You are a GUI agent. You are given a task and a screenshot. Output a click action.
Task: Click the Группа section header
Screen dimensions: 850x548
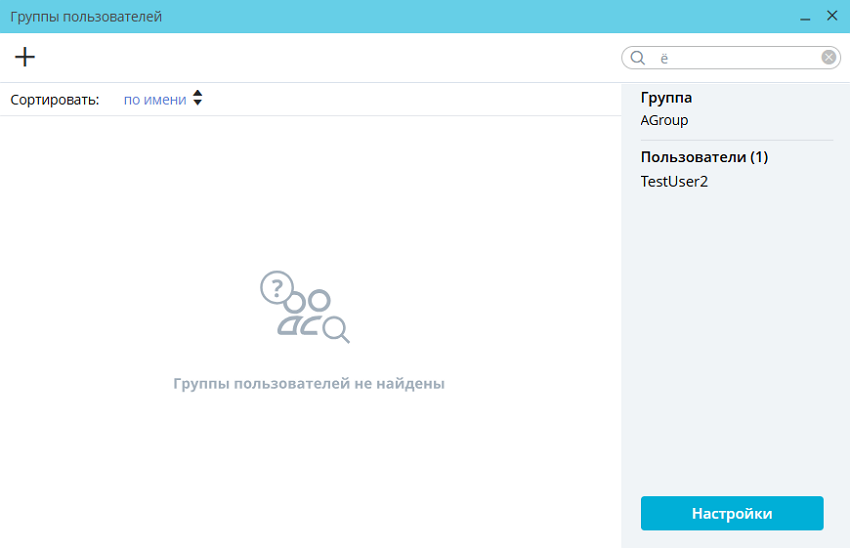[x=666, y=98]
